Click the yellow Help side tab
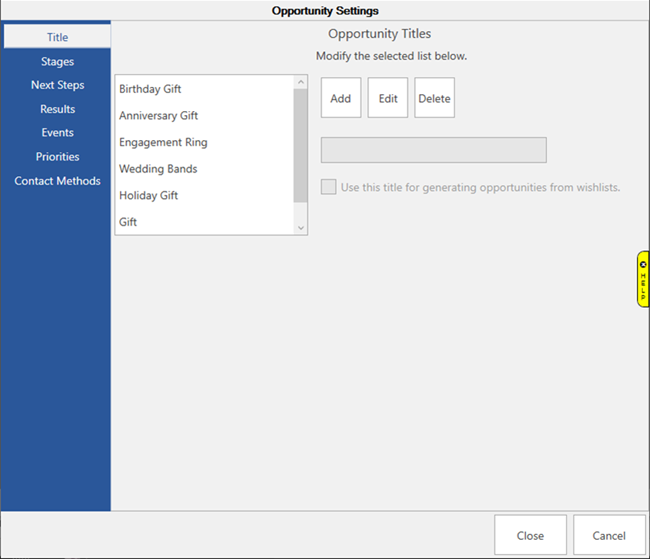650x559 pixels. 643,279
